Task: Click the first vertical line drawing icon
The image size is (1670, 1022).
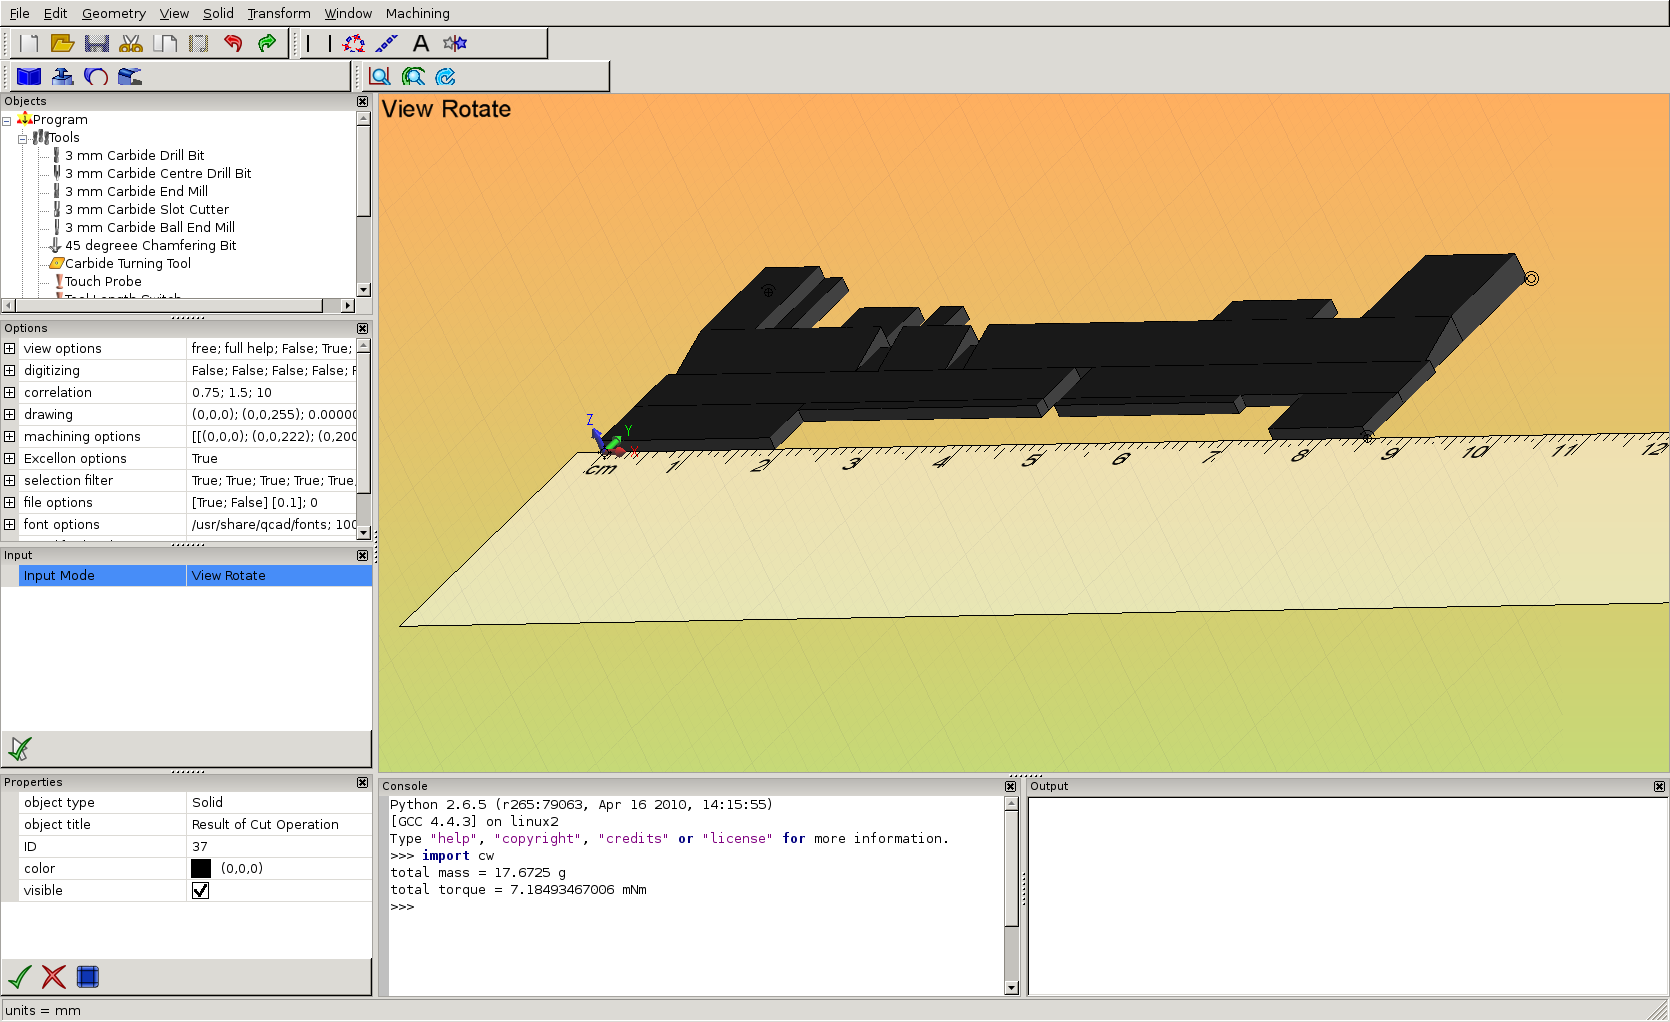Action: pyautogui.click(x=308, y=43)
